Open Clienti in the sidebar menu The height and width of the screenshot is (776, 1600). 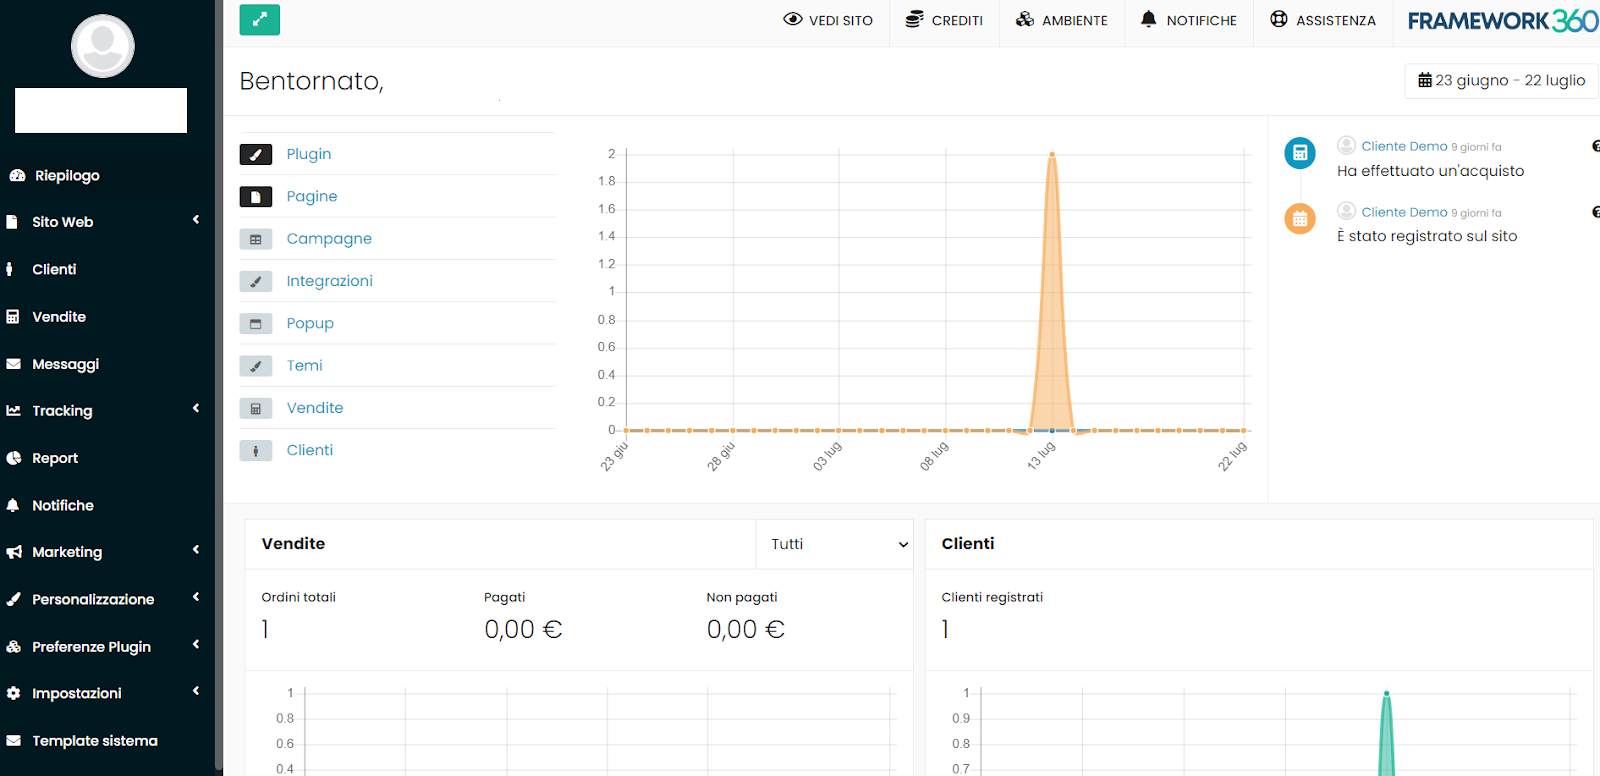[x=54, y=269]
